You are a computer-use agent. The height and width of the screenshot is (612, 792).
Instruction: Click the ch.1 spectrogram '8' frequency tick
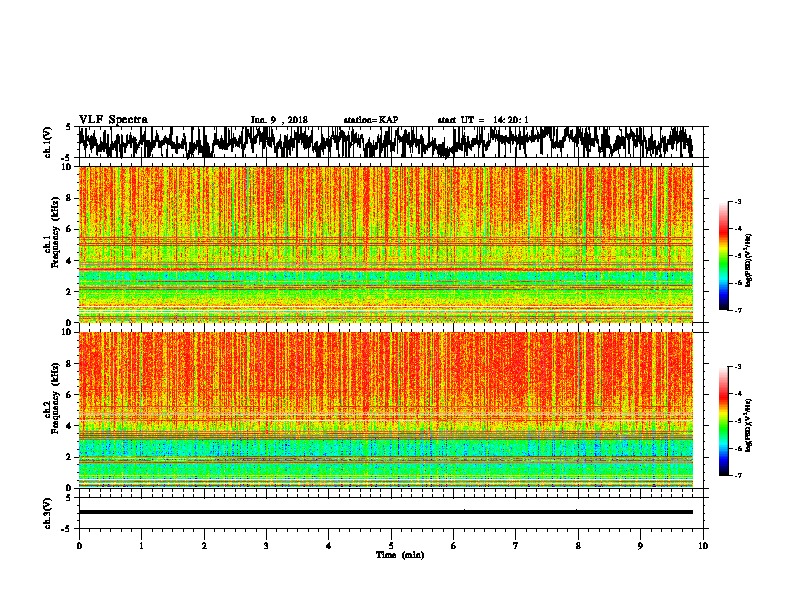click(70, 198)
